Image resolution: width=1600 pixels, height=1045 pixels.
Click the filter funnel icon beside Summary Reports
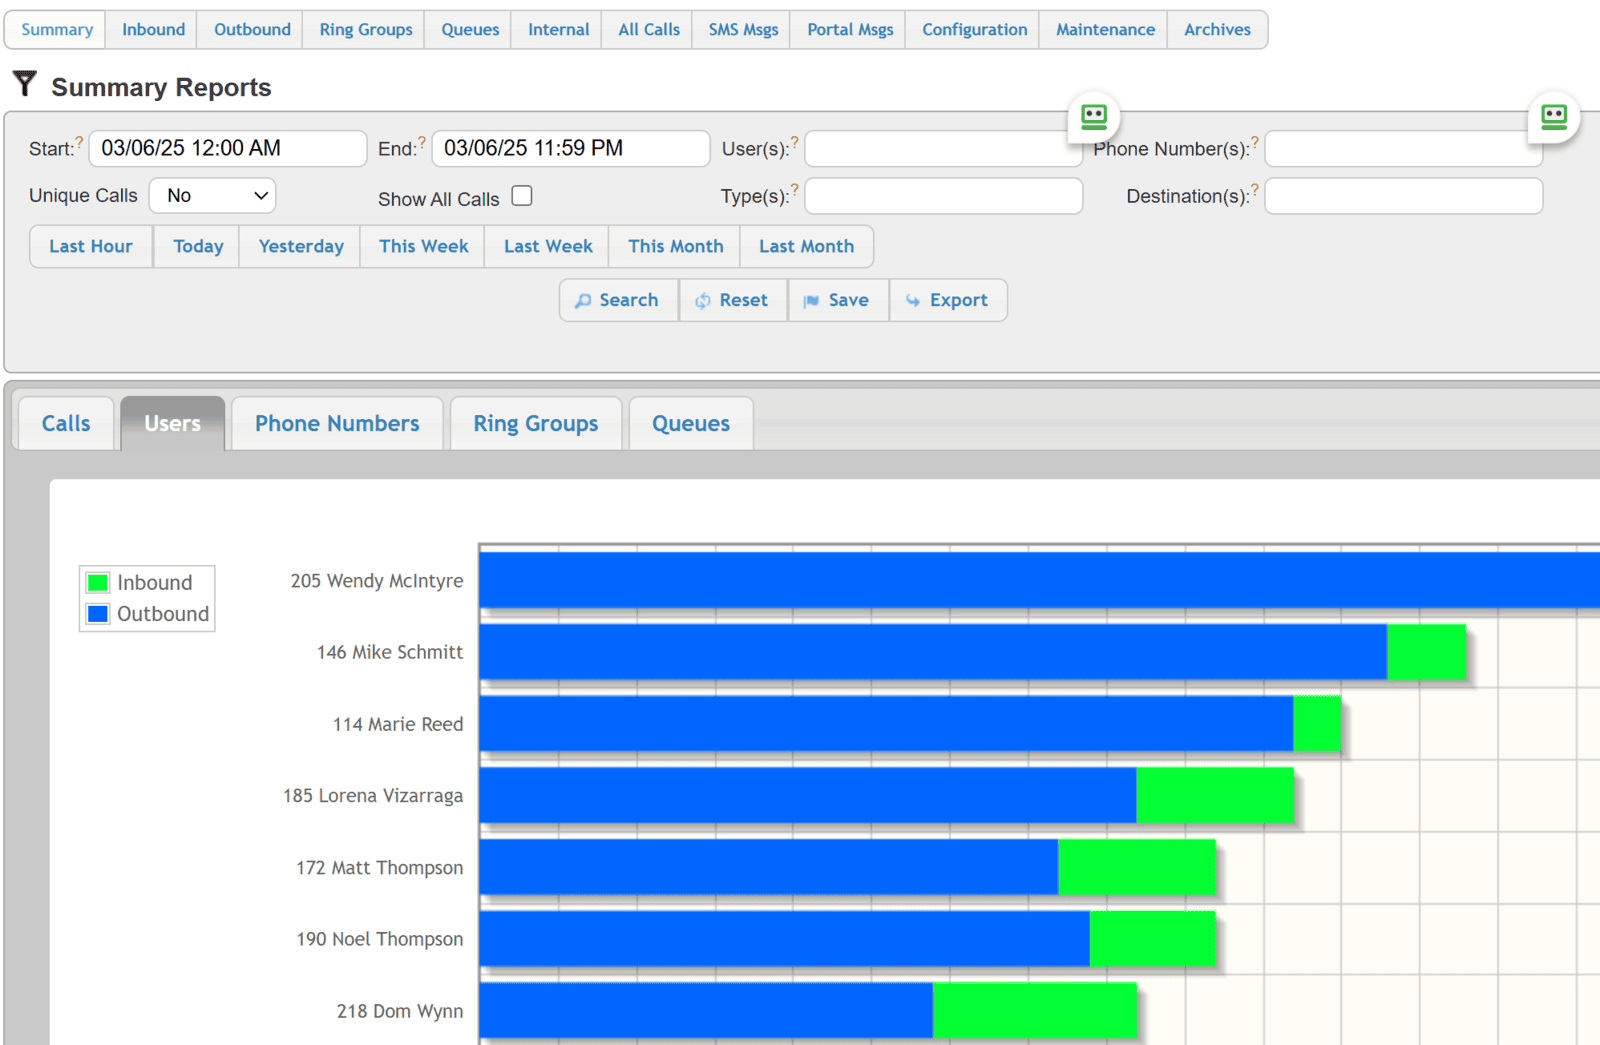[25, 84]
